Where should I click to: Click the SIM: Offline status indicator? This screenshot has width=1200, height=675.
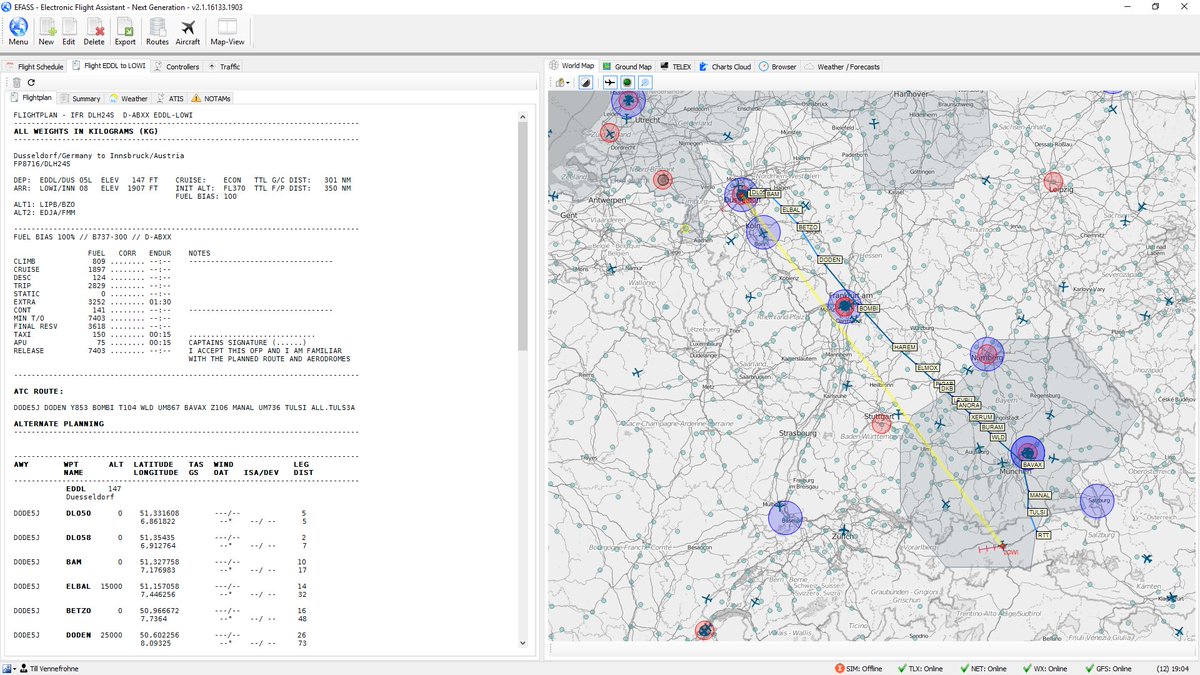pyautogui.click(x=859, y=668)
